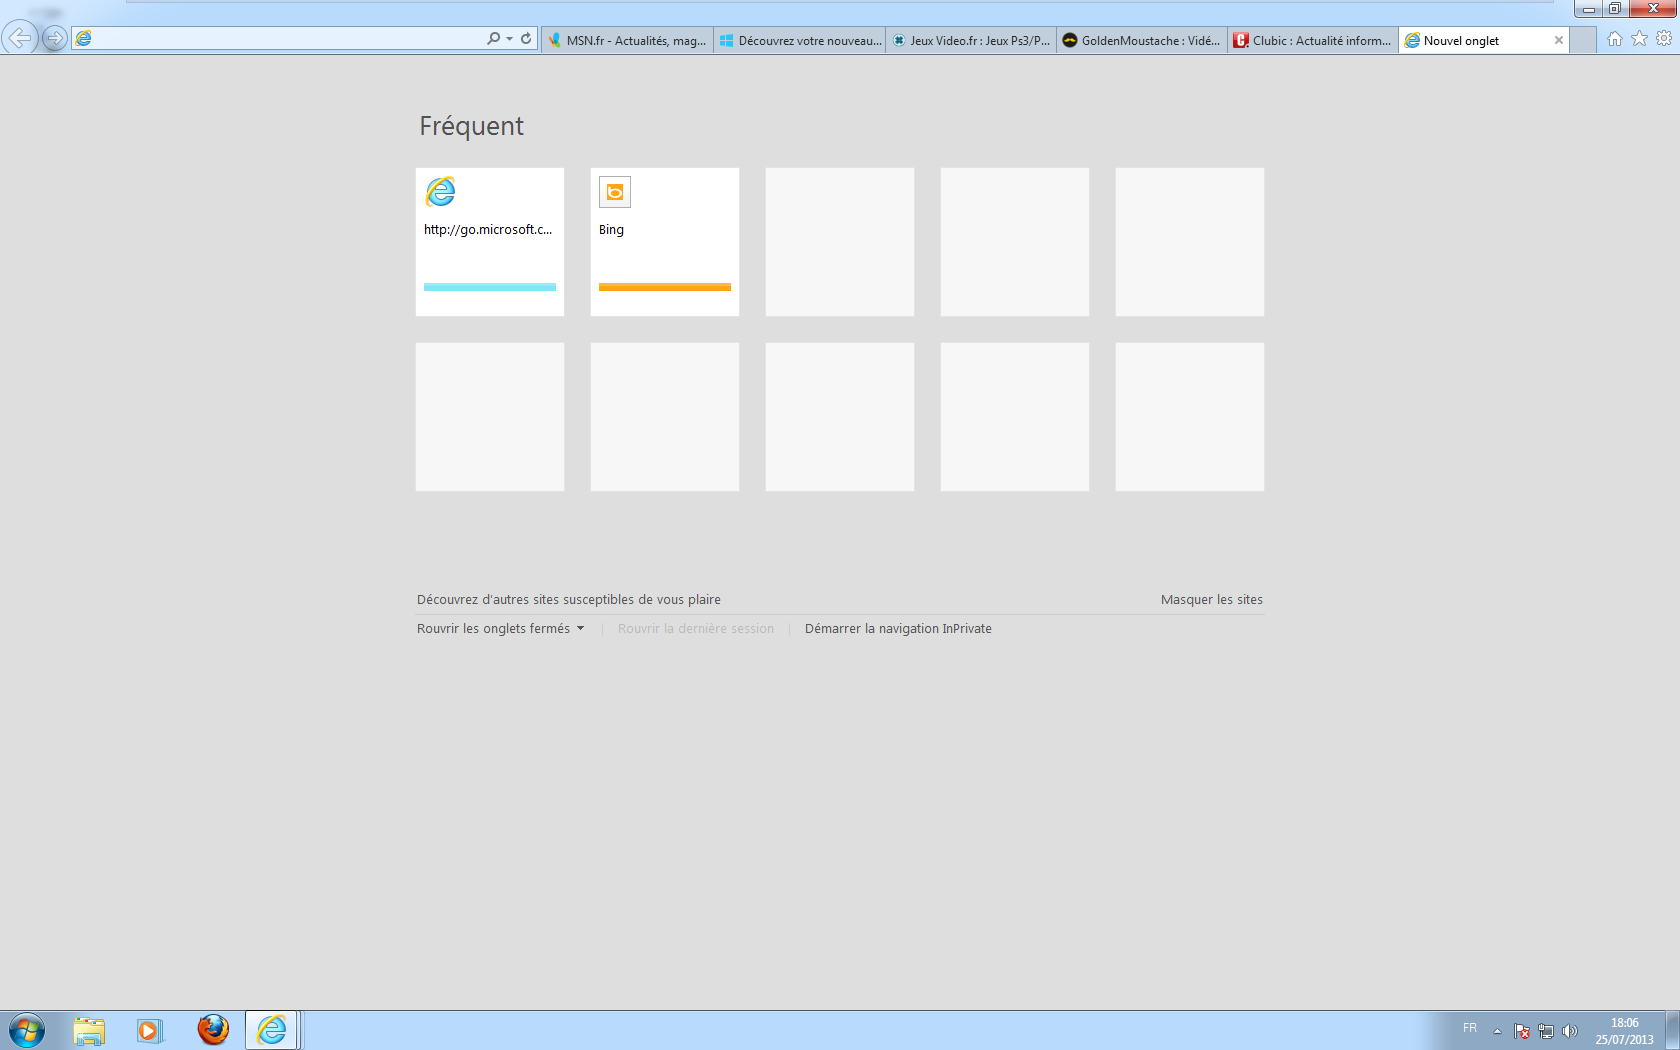
Task: Click the Refresh icon in address bar
Action: tap(526, 39)
